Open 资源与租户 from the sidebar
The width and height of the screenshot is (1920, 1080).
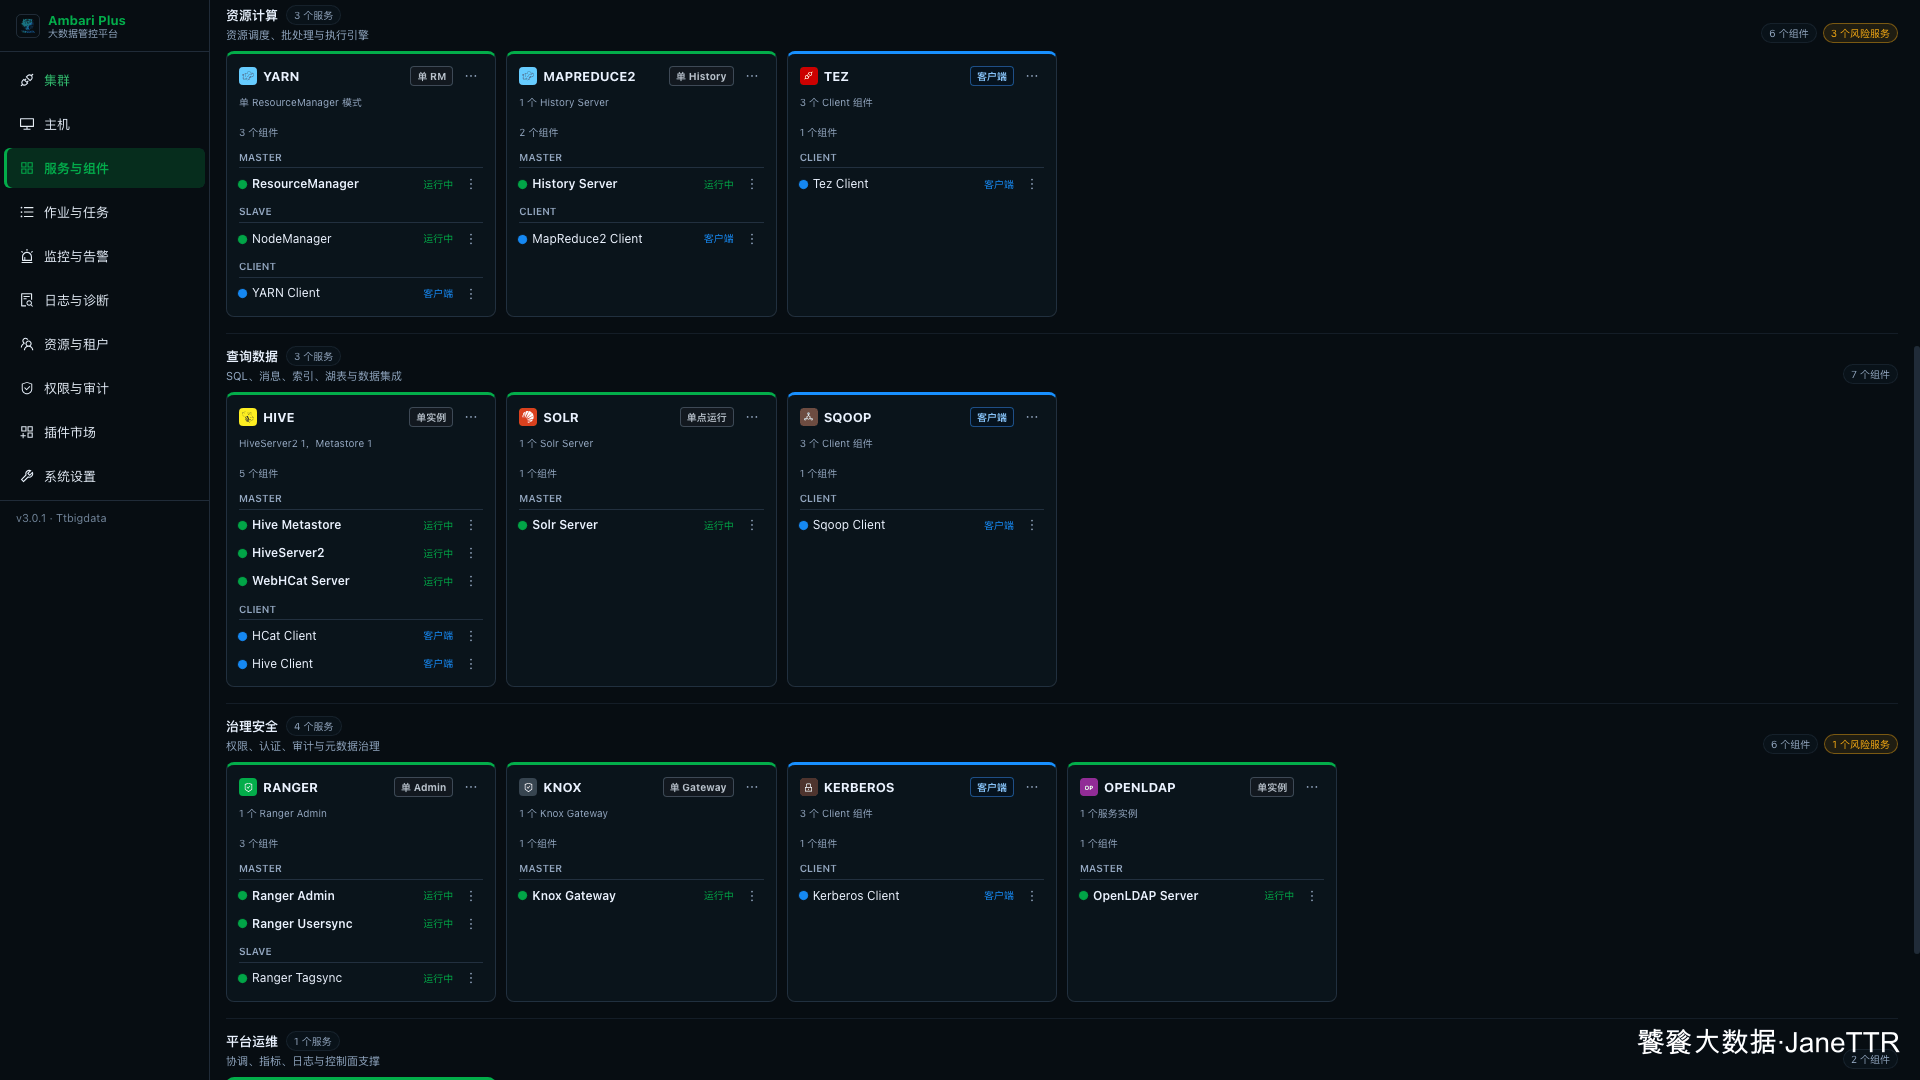click(104, 344)
